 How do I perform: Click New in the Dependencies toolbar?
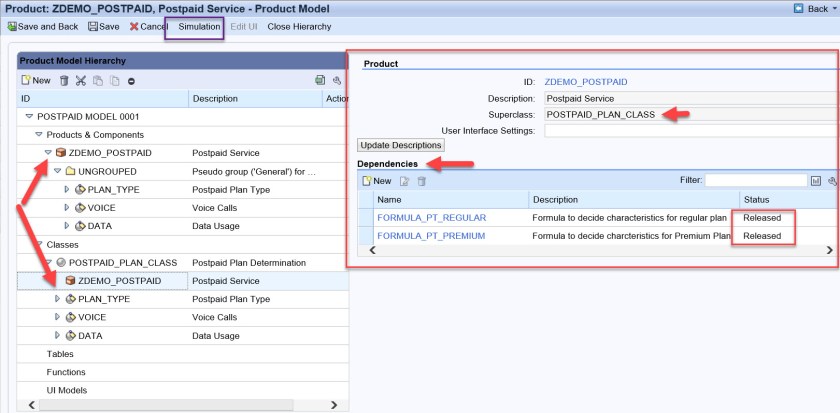pyautogui.click(x=376, y=181)
